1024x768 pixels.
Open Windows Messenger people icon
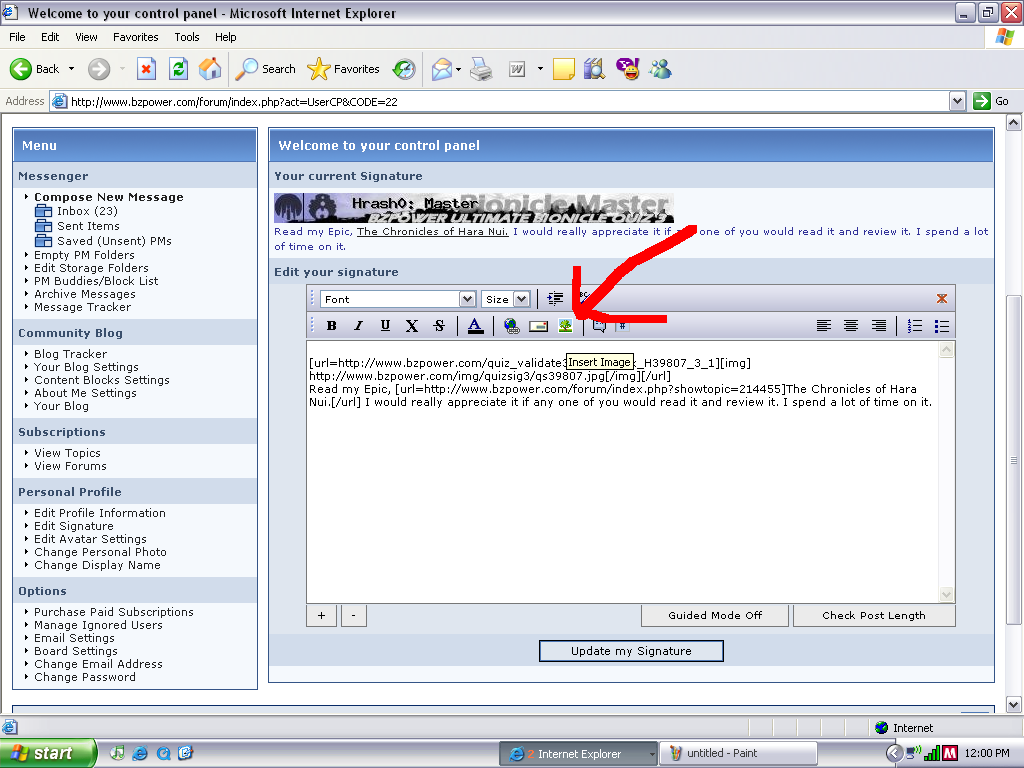(x=660, y=69)
